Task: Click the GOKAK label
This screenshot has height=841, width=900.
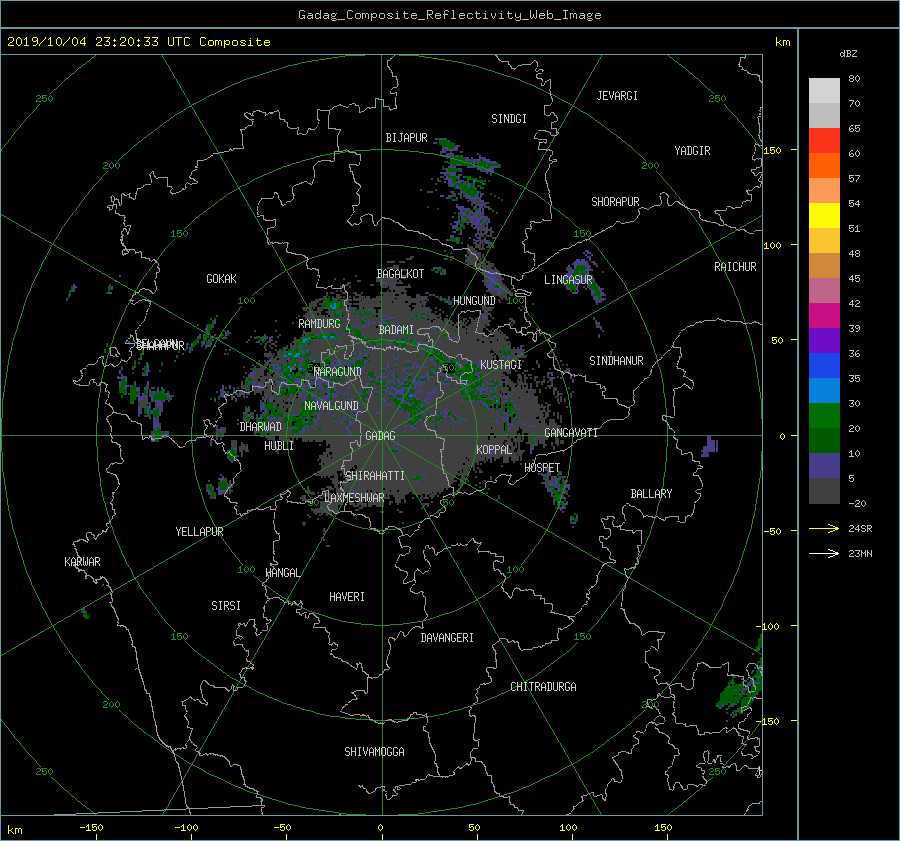Action: (221, 278)
